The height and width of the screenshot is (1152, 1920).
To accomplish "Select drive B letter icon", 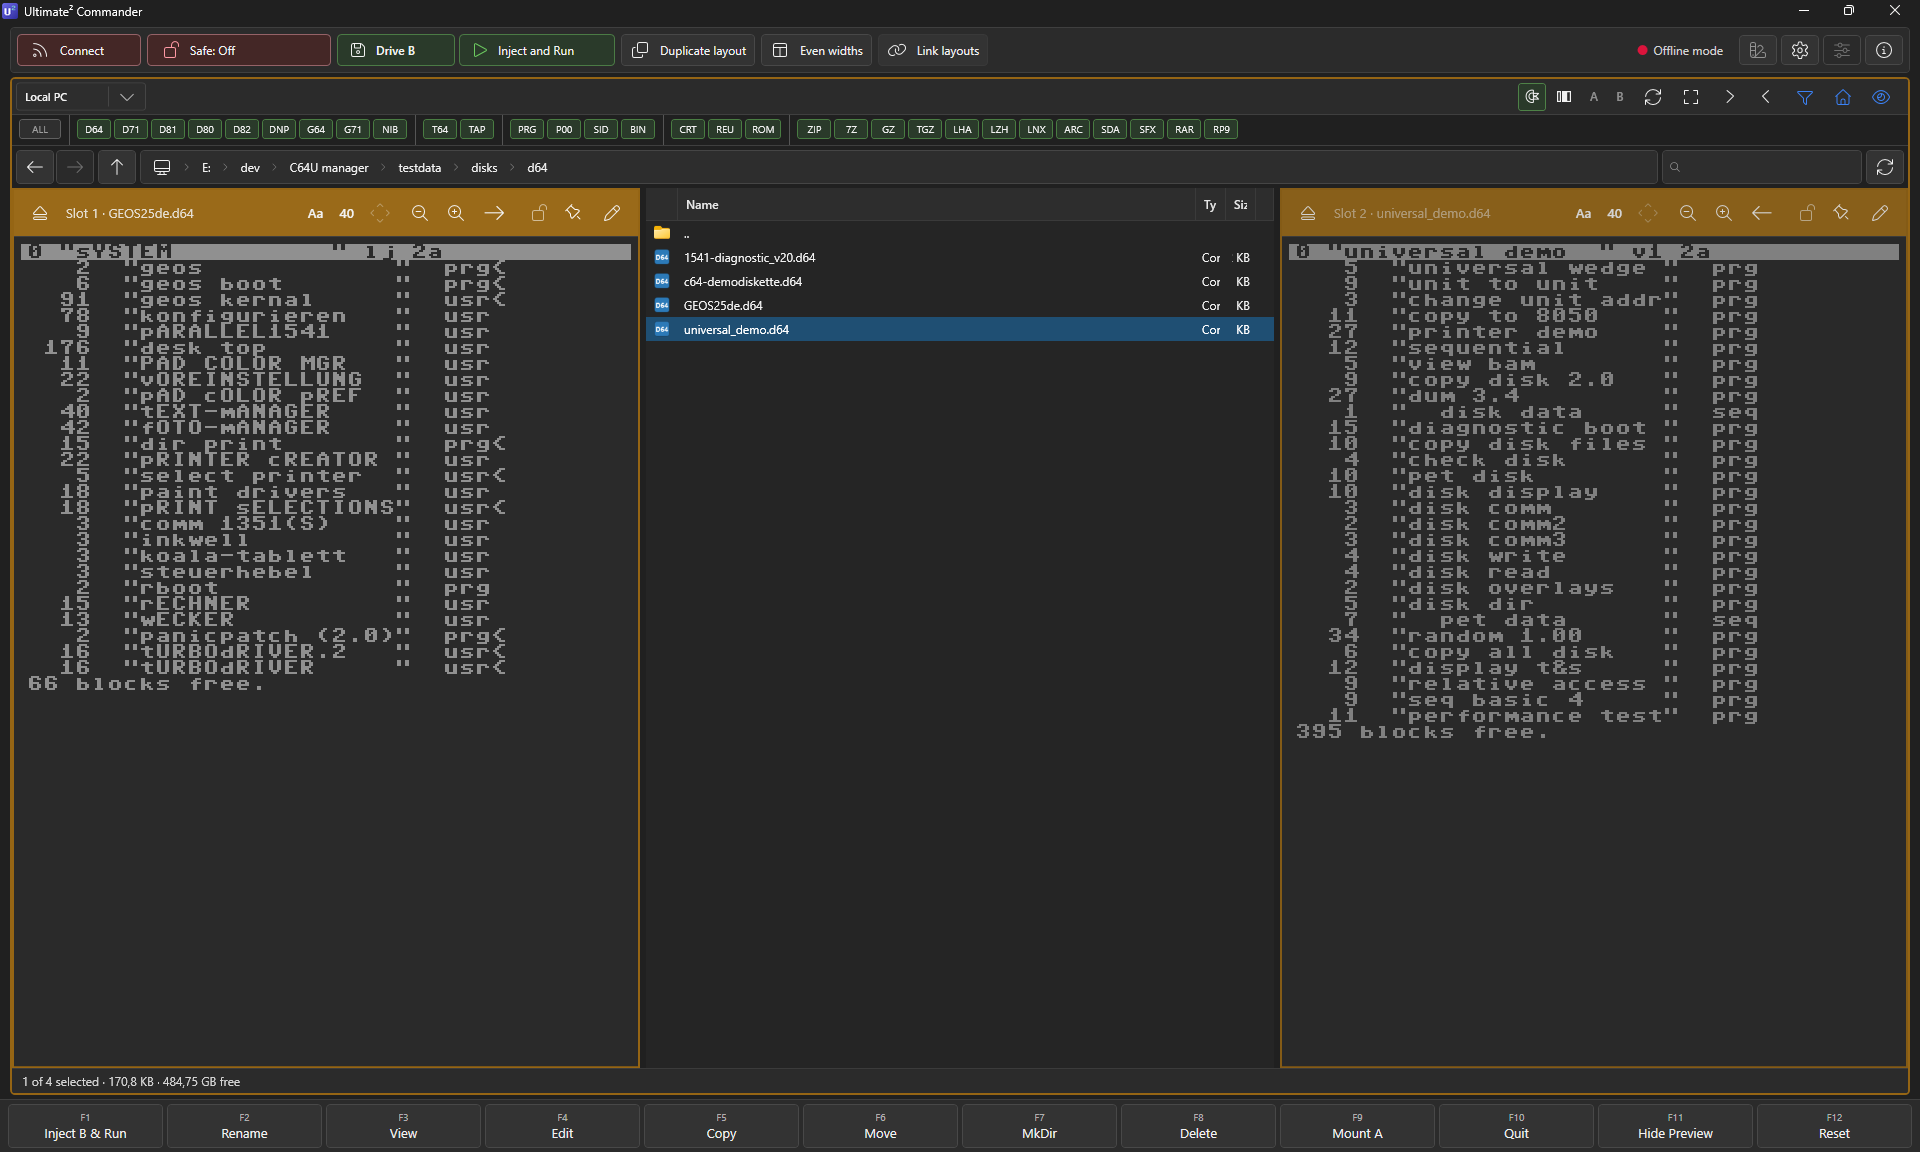I will point(1620,97).
